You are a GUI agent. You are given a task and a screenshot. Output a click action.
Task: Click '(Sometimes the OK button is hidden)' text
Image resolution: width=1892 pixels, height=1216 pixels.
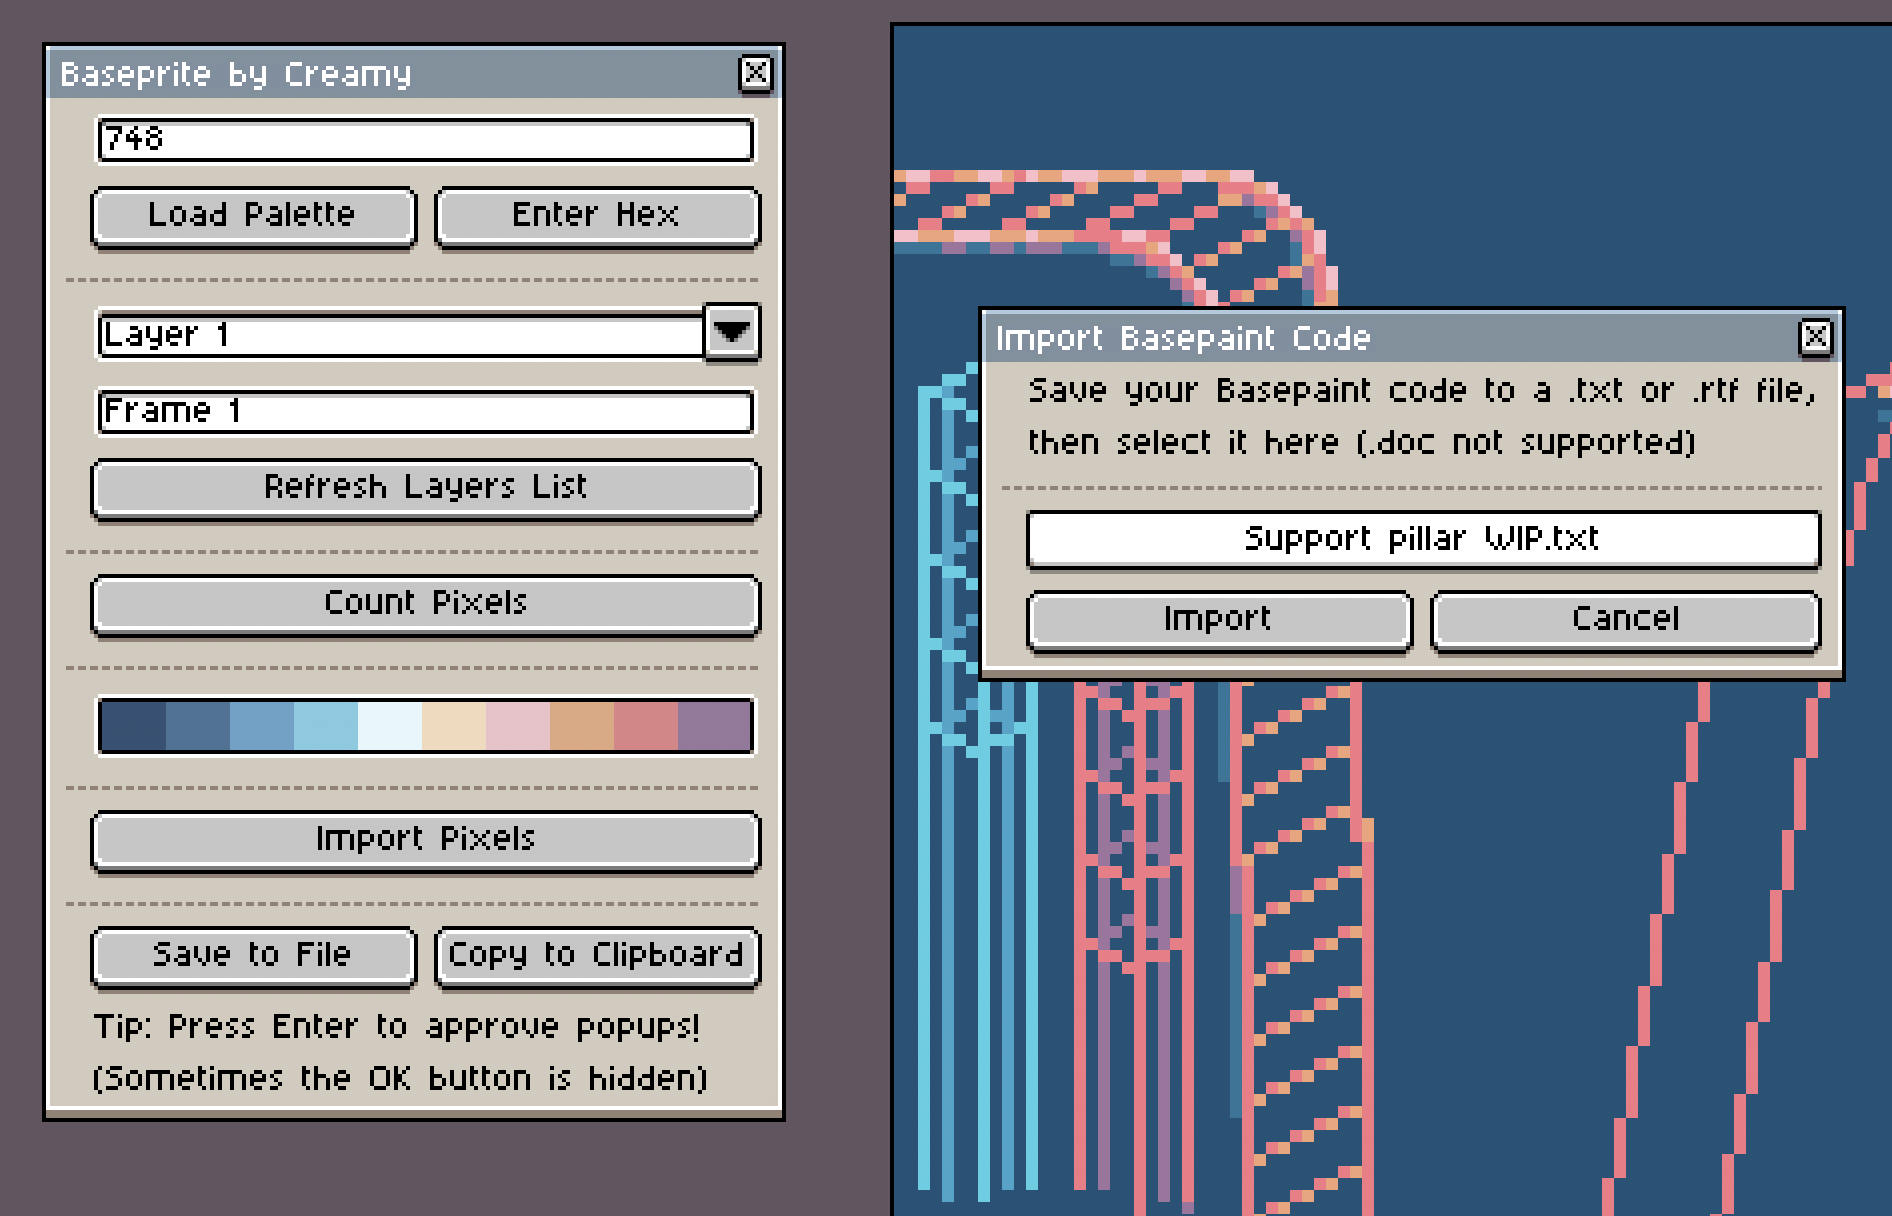400,1078
